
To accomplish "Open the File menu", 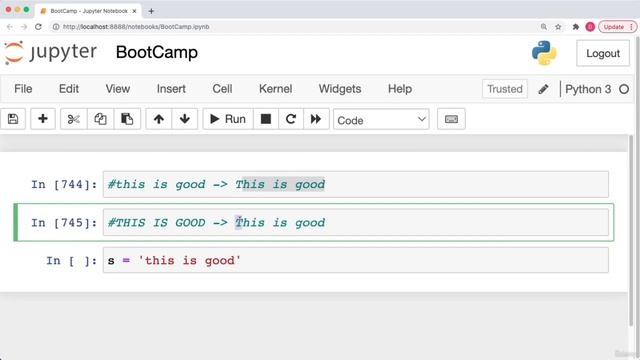I will tap(23, 89).
